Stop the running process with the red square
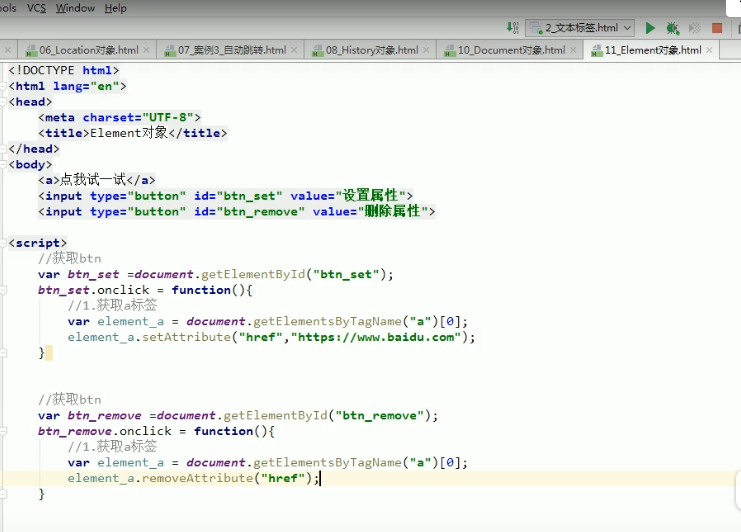 [717, 28]
